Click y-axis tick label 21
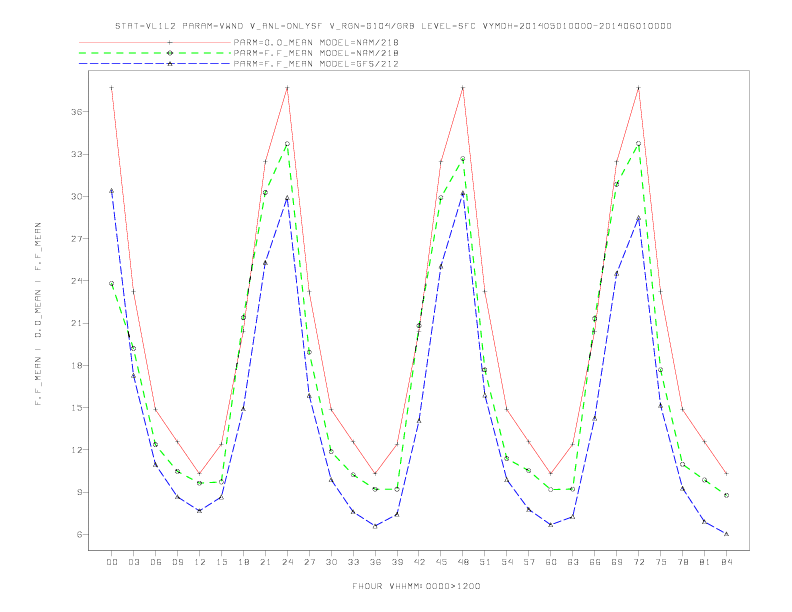Screen dimensions: 792x612 click(77, 323)
